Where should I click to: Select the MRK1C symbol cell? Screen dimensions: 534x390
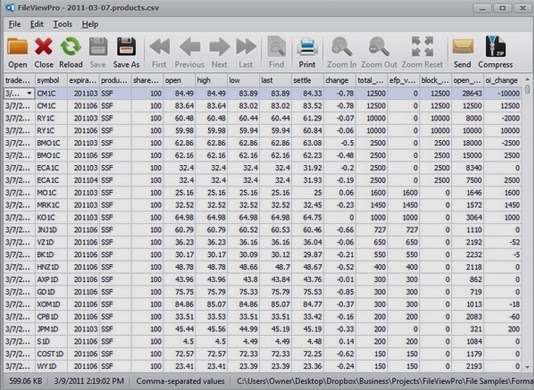tap(51, 205)
